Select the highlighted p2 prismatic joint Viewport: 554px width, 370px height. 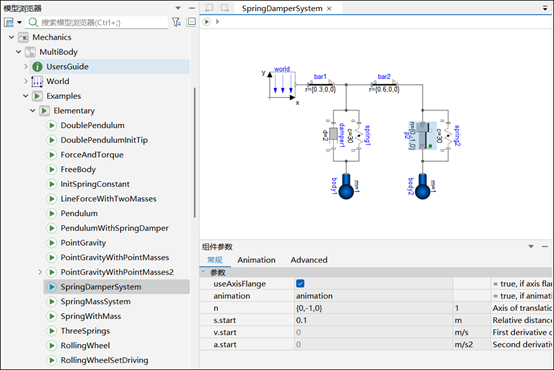tap(423, 136)
